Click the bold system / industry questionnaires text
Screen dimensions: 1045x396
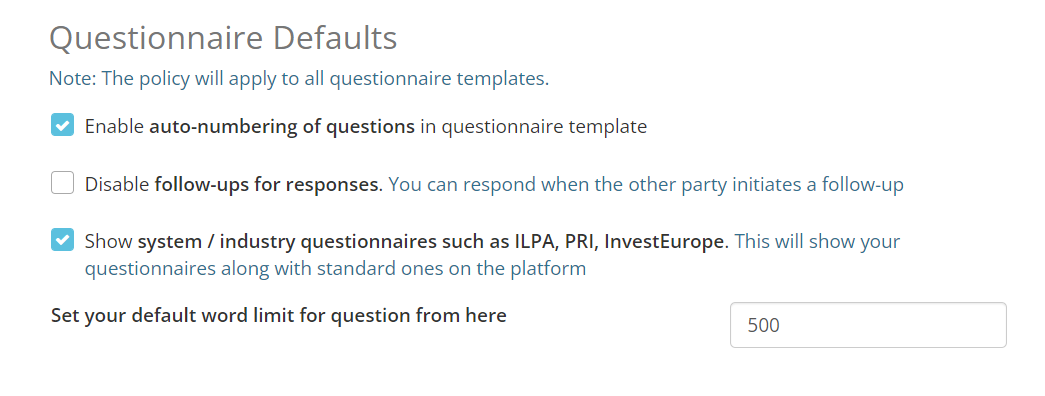(x=431, y=241)
